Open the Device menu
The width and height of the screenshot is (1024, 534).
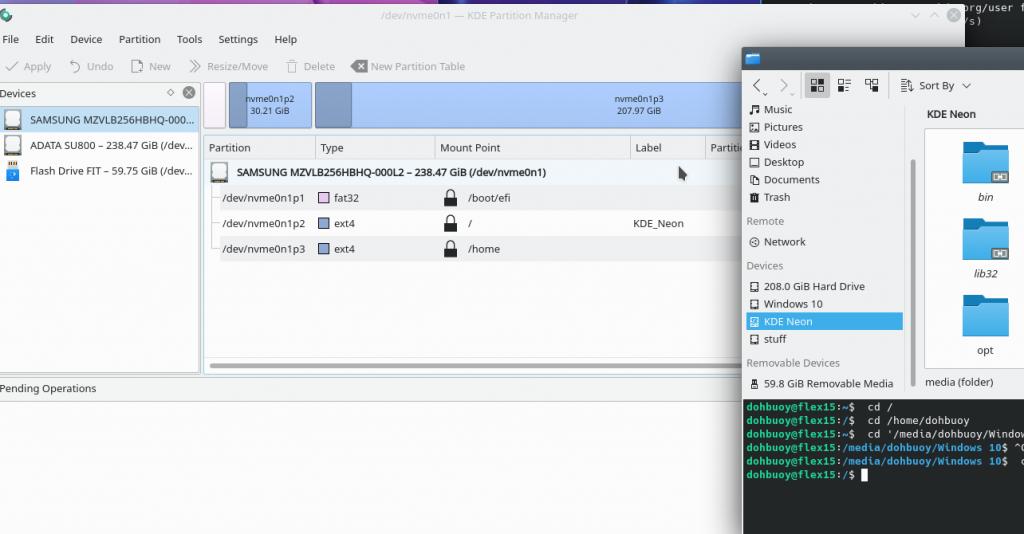(x=86, y=40)
